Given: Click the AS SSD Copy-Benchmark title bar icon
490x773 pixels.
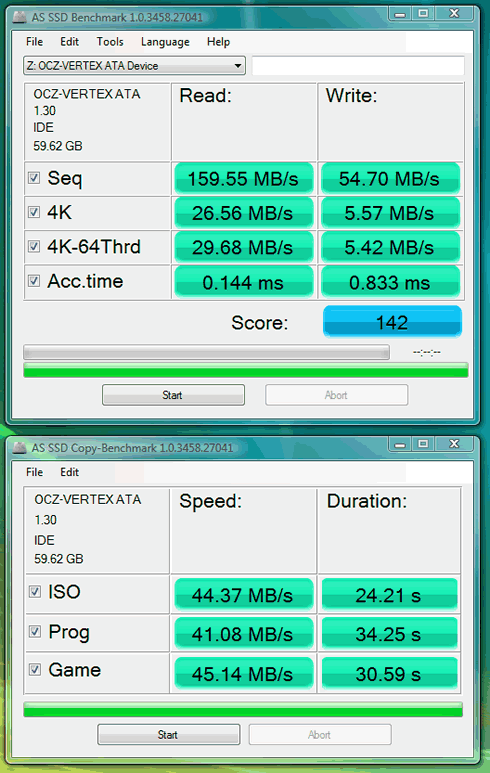Looking at the screenshot, I should pos(20,448).
